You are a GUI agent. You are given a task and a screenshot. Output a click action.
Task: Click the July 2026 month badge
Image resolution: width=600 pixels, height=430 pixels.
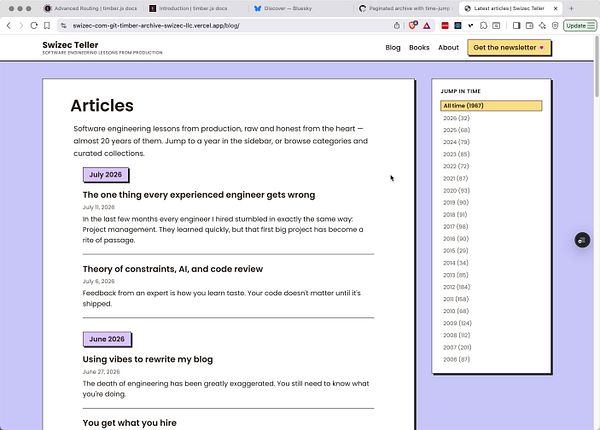106,174
